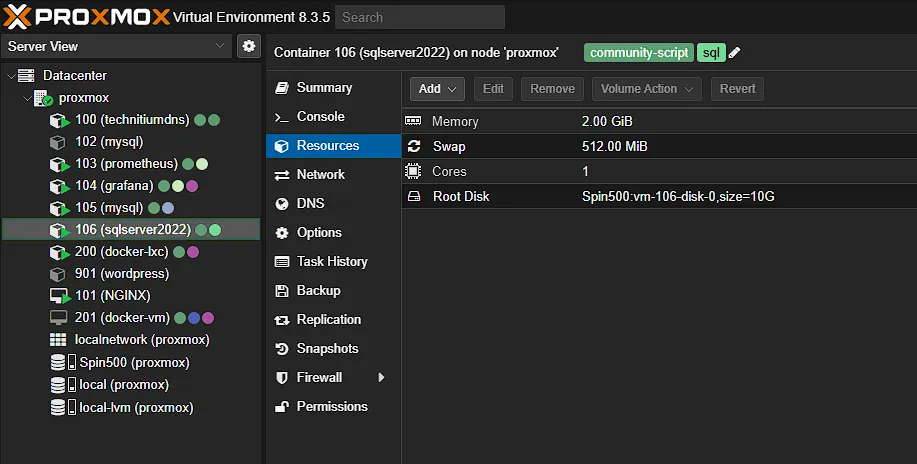
Task: Collapse the proxmox node in tree
Action: tap(27, 98)
